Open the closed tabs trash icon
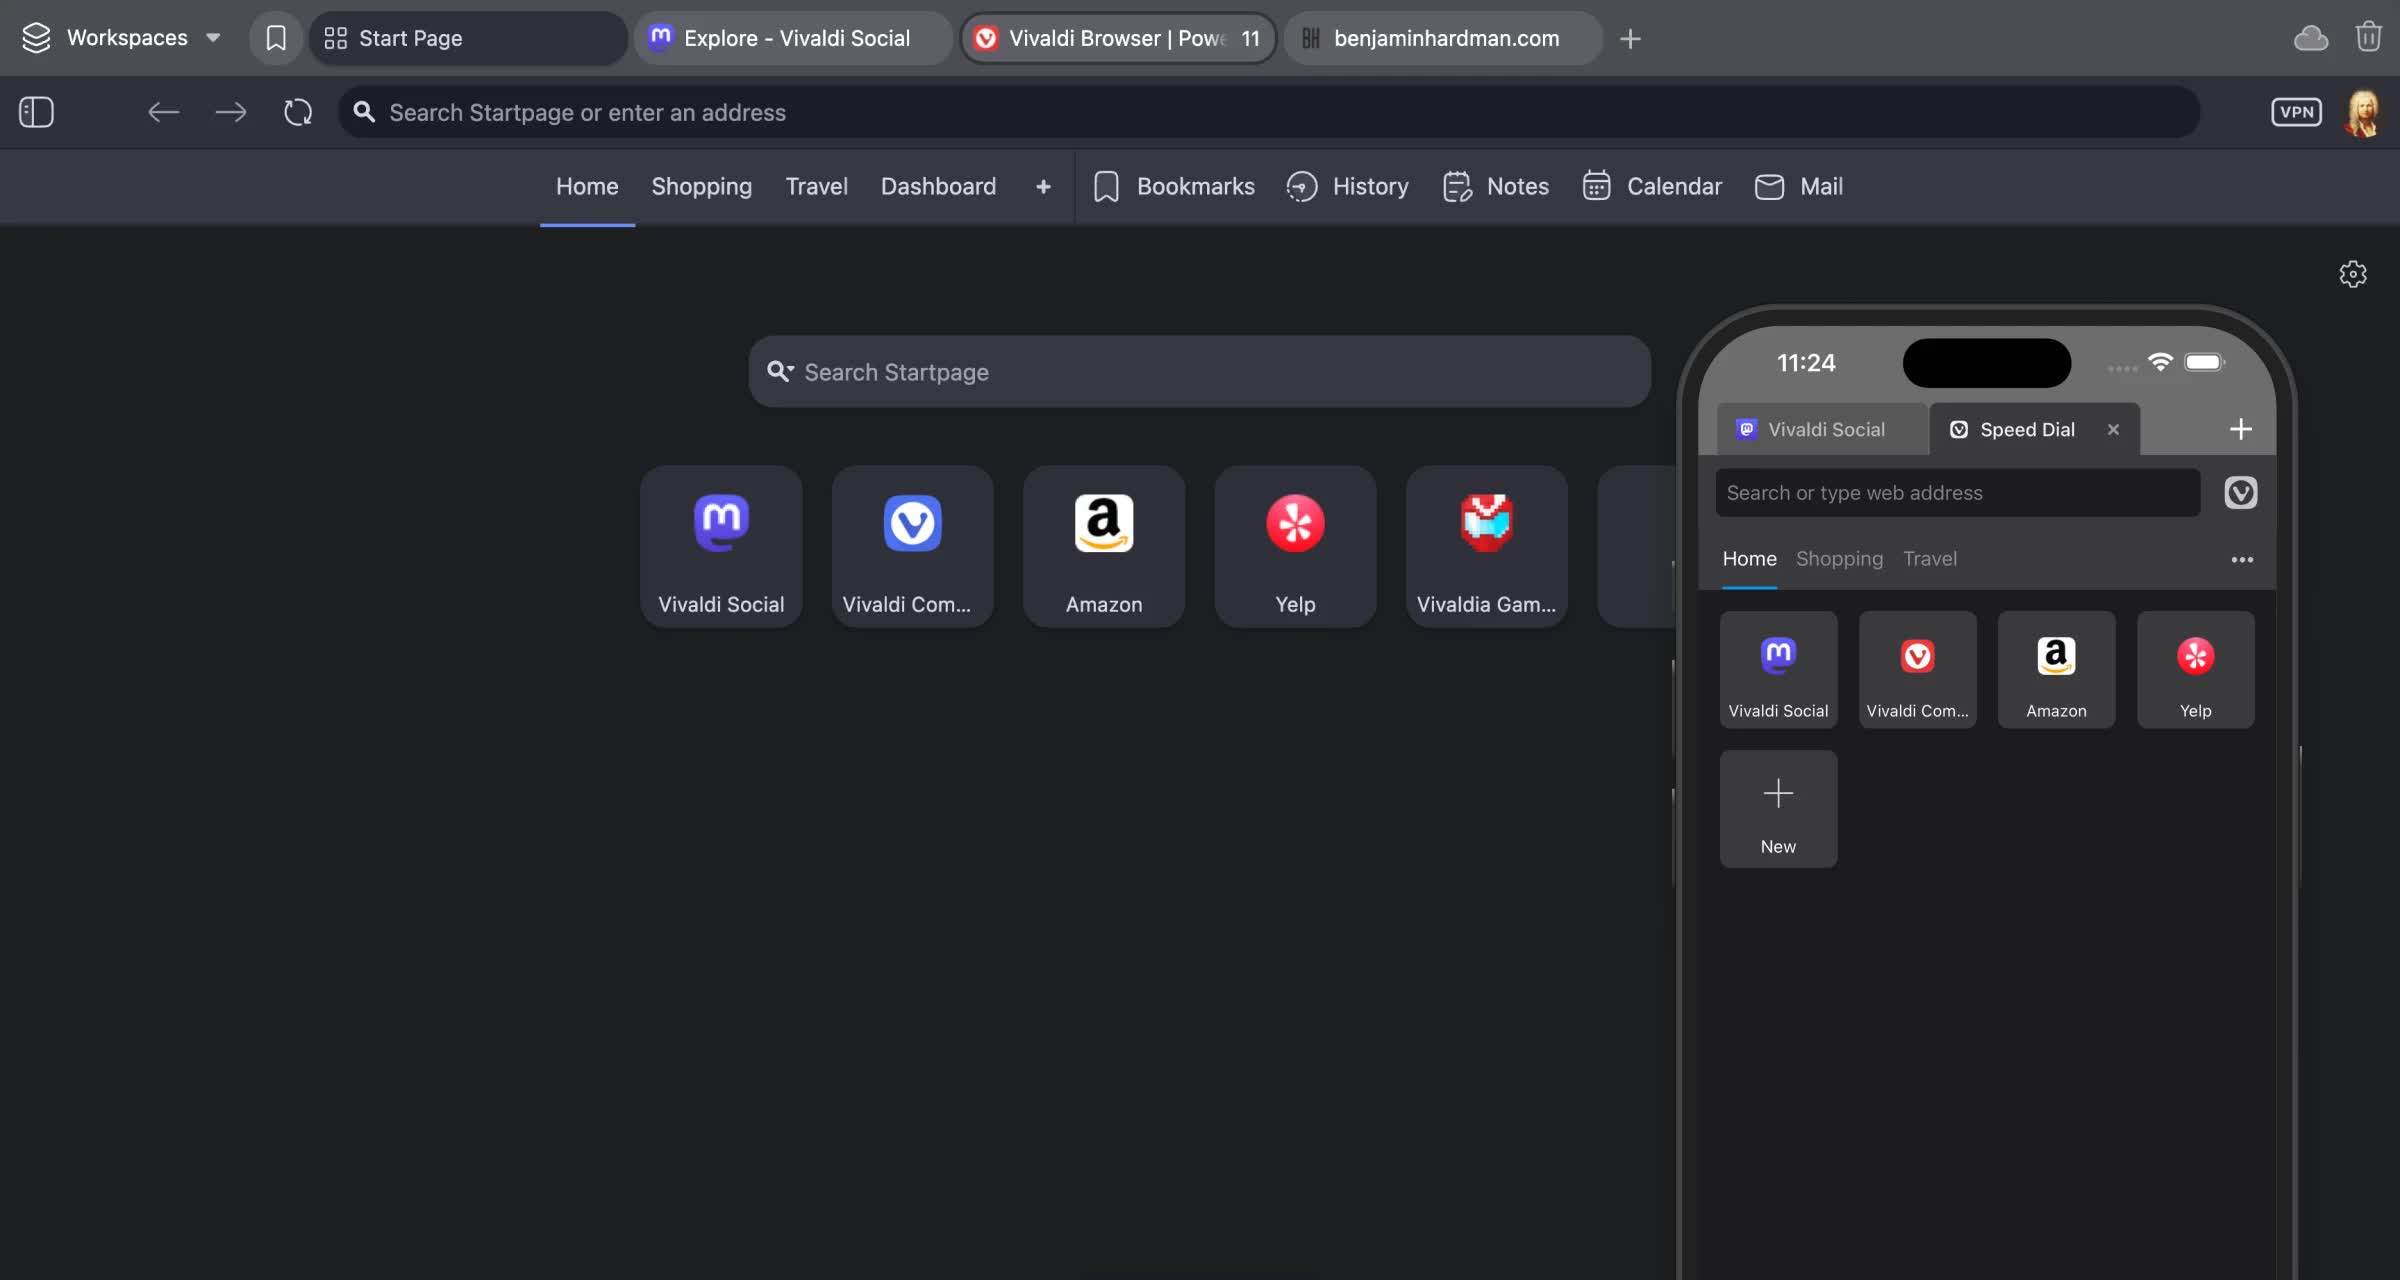The image size is (2400, 1280). click(x=2368, y=38)
